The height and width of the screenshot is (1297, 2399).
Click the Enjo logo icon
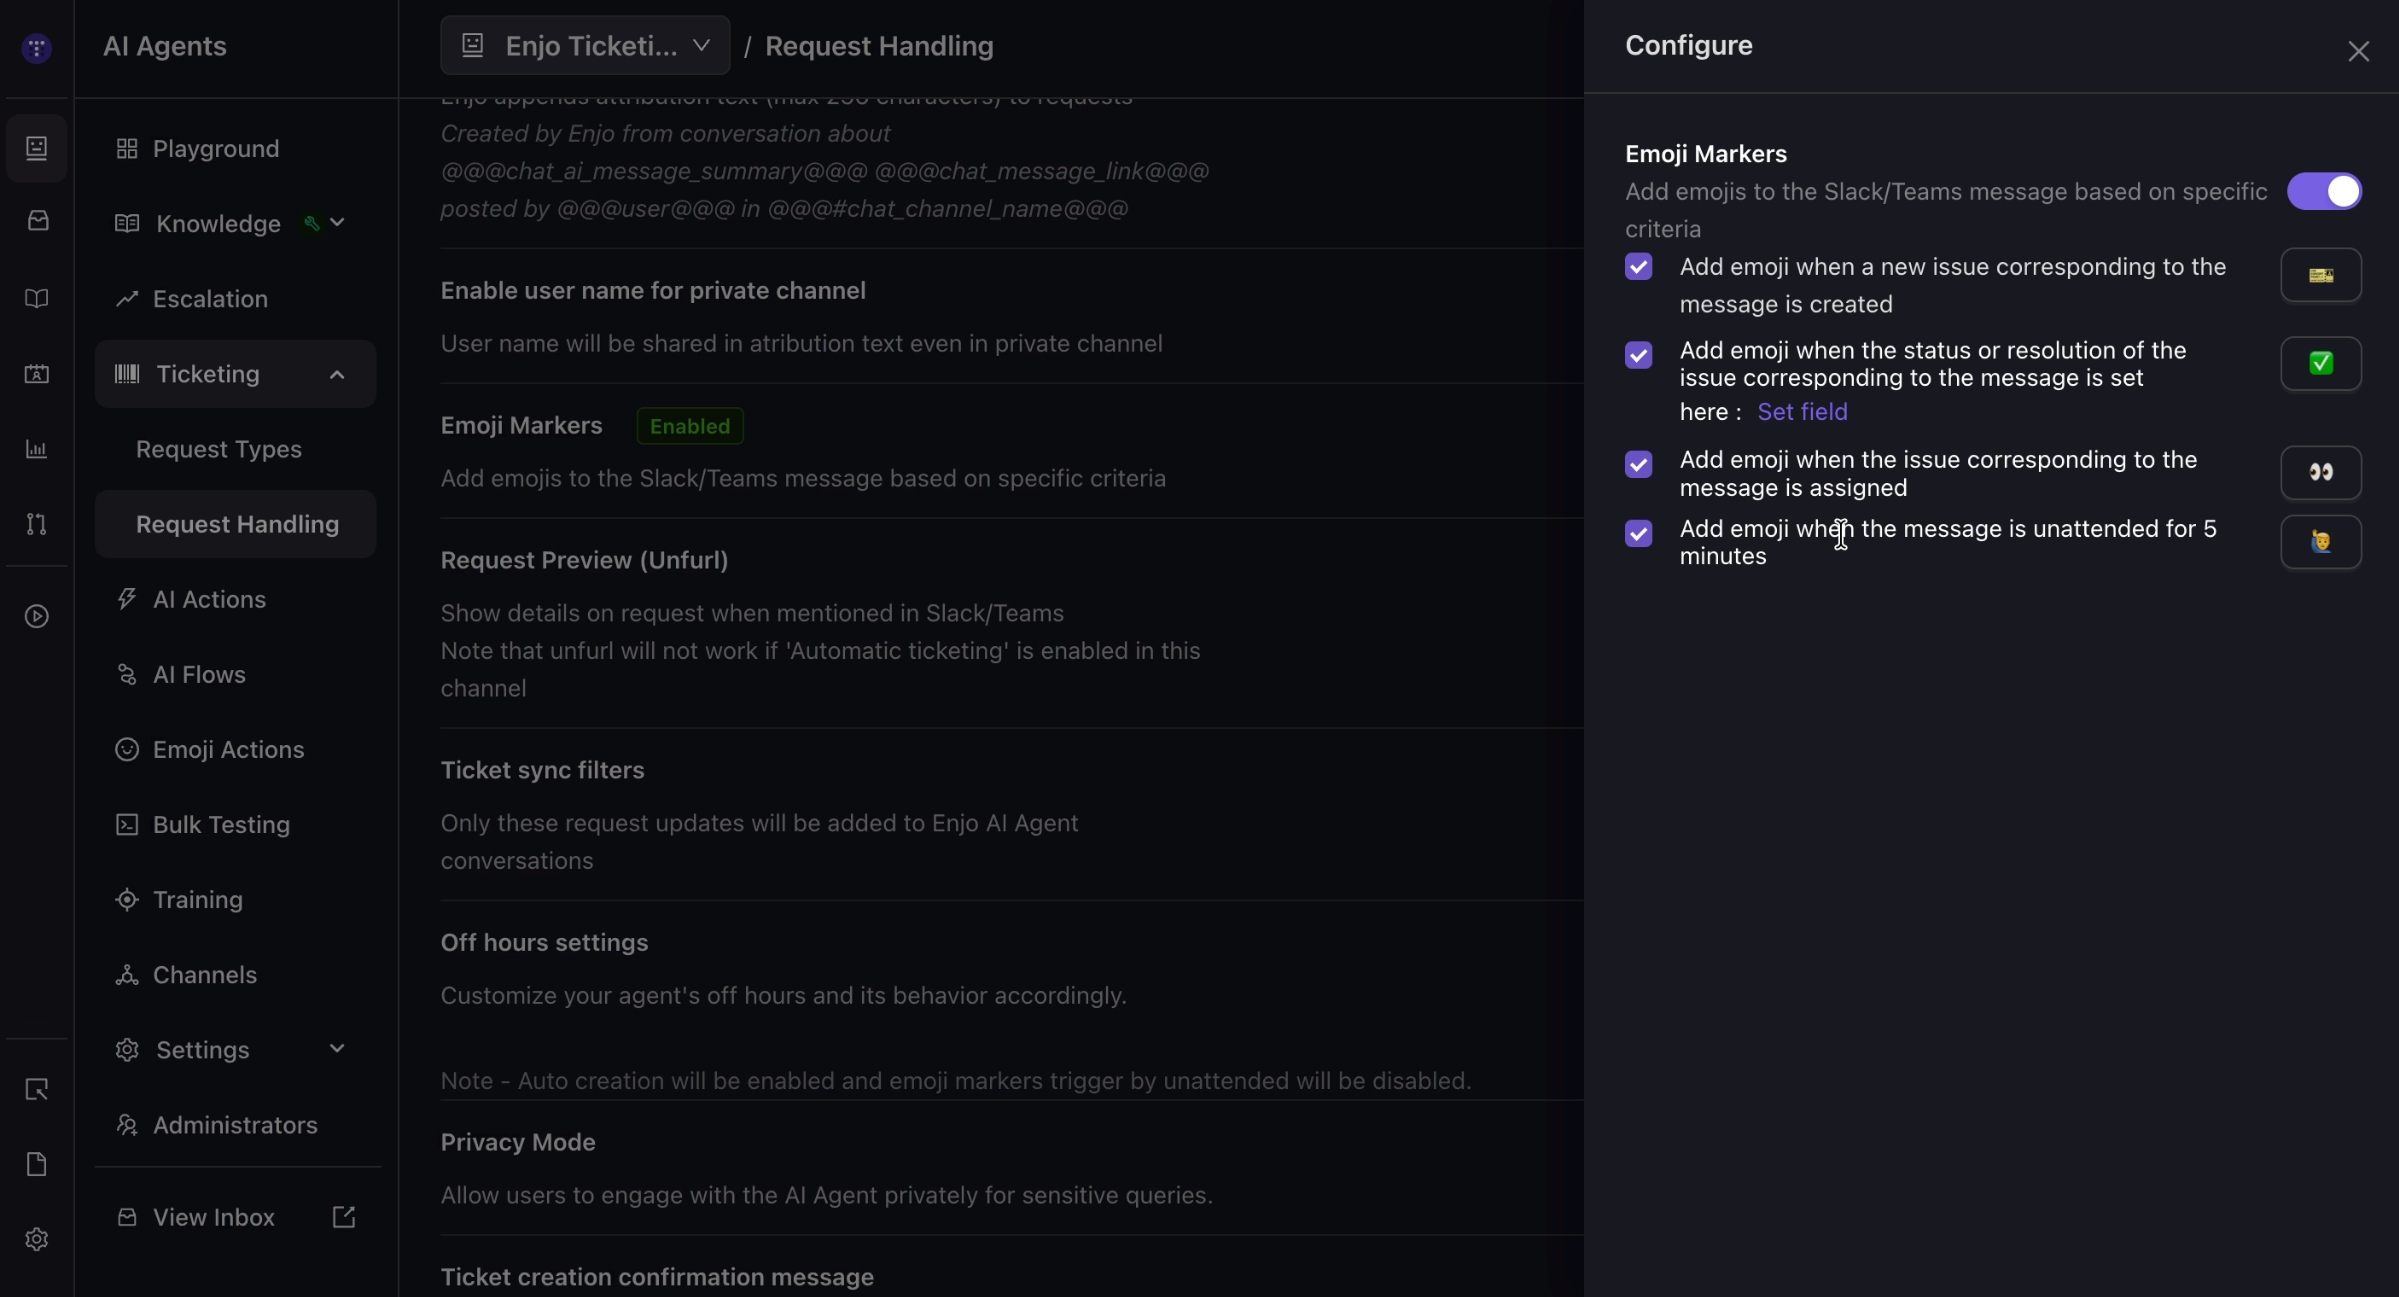pos(37,47)
